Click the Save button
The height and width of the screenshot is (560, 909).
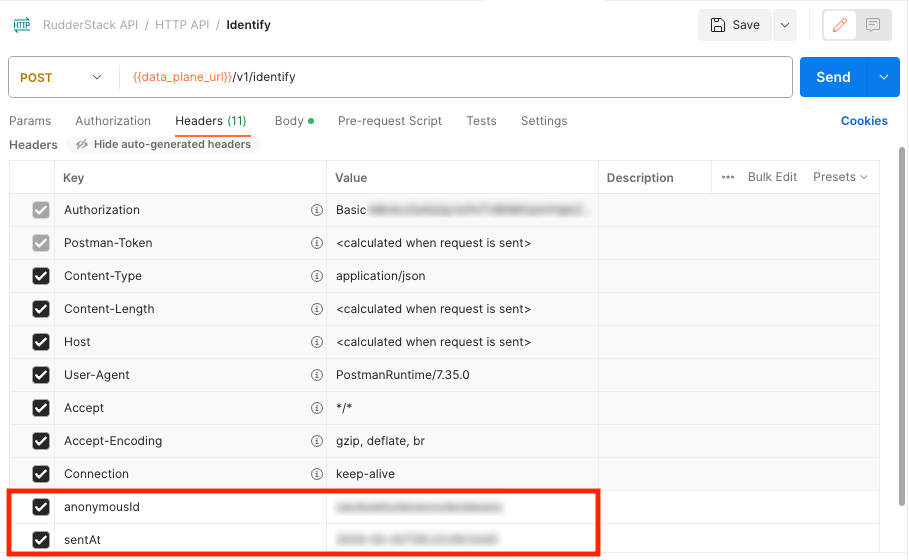pos(735,25)
